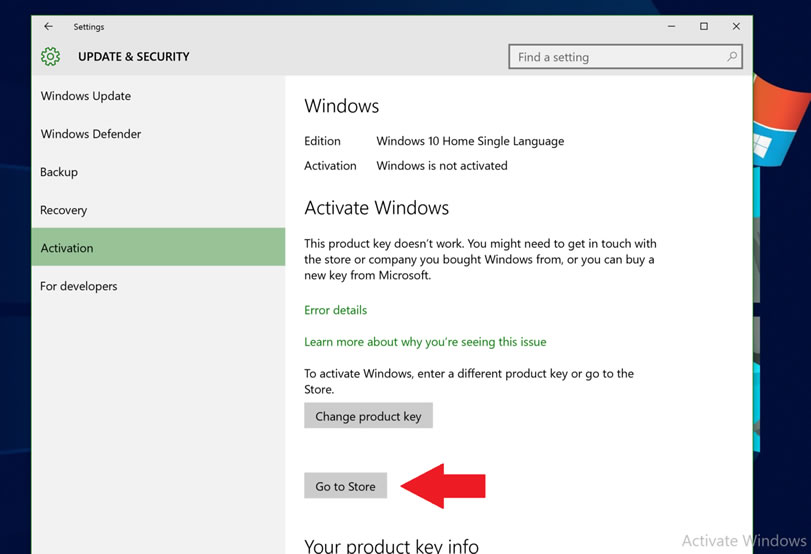Viewport: 811px width, 554px height.
Task: Maximize the Settings window
Action: click(704, 26)
